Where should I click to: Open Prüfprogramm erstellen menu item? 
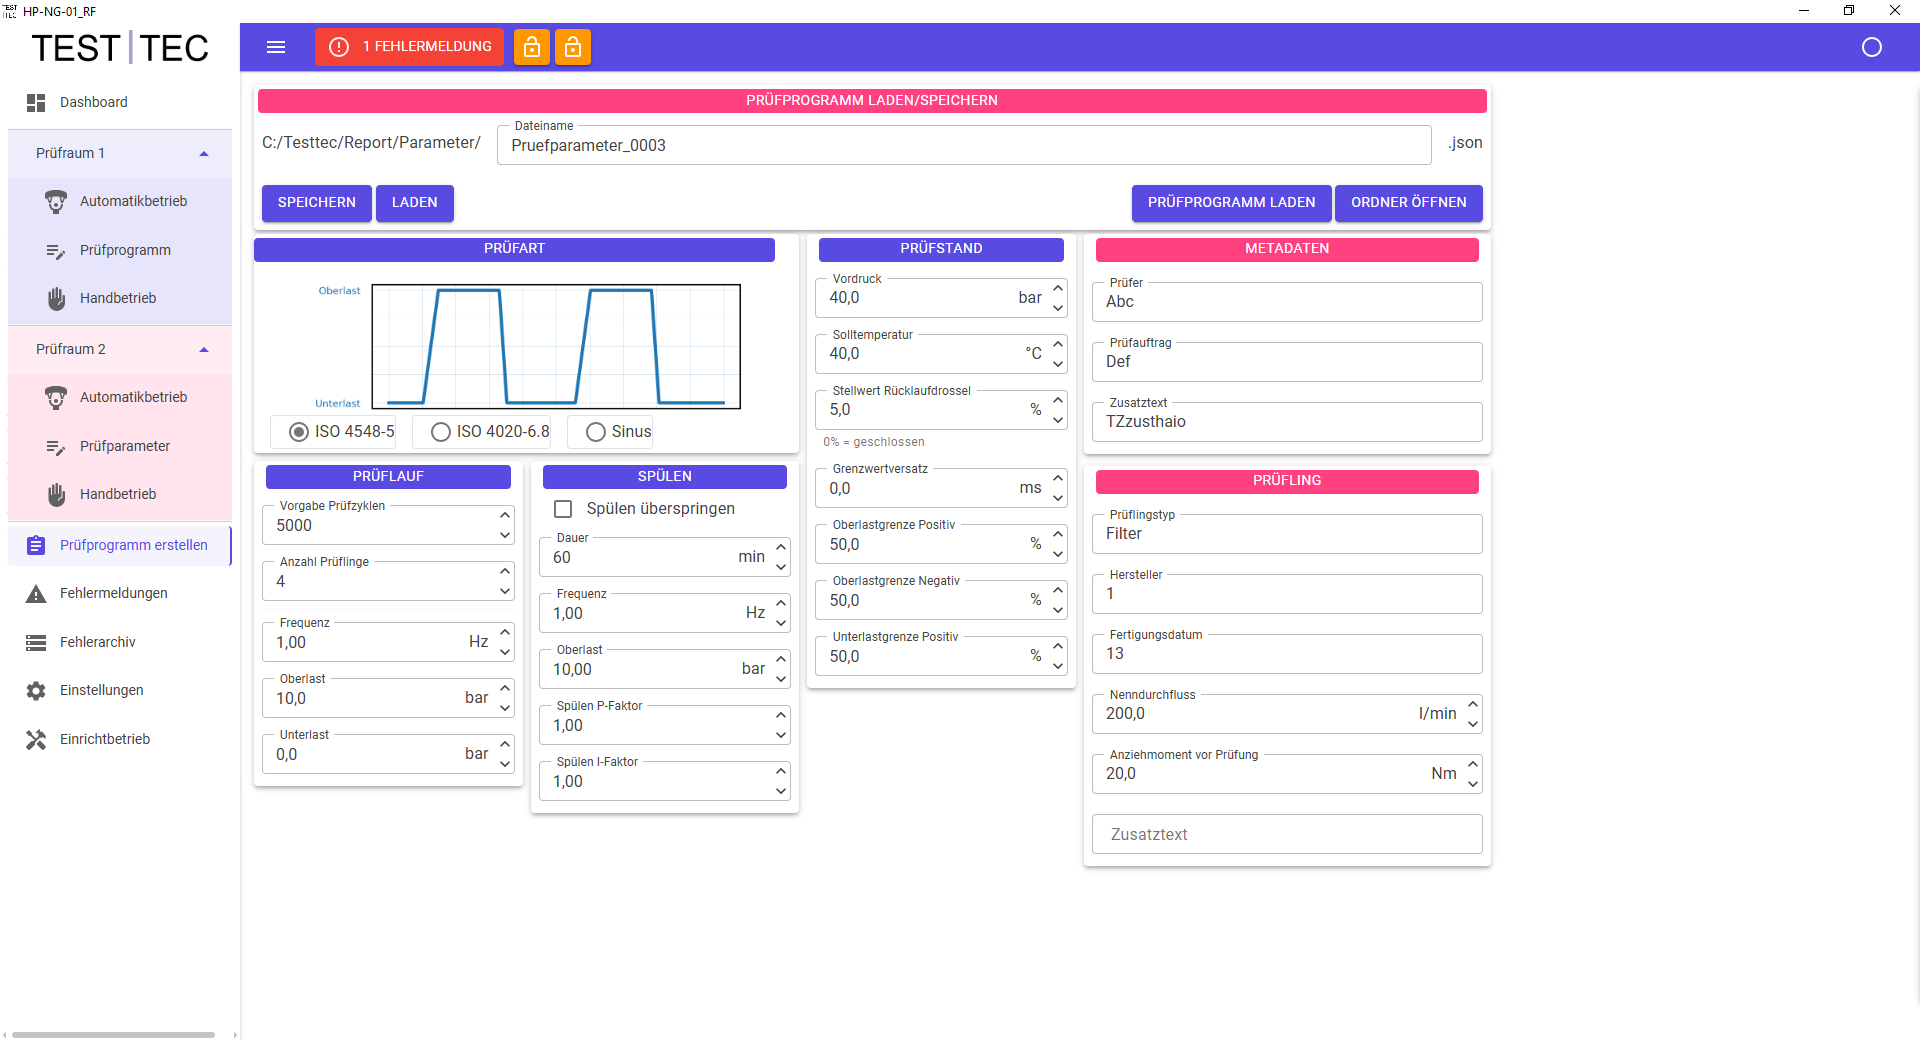[x=133, y=545]
